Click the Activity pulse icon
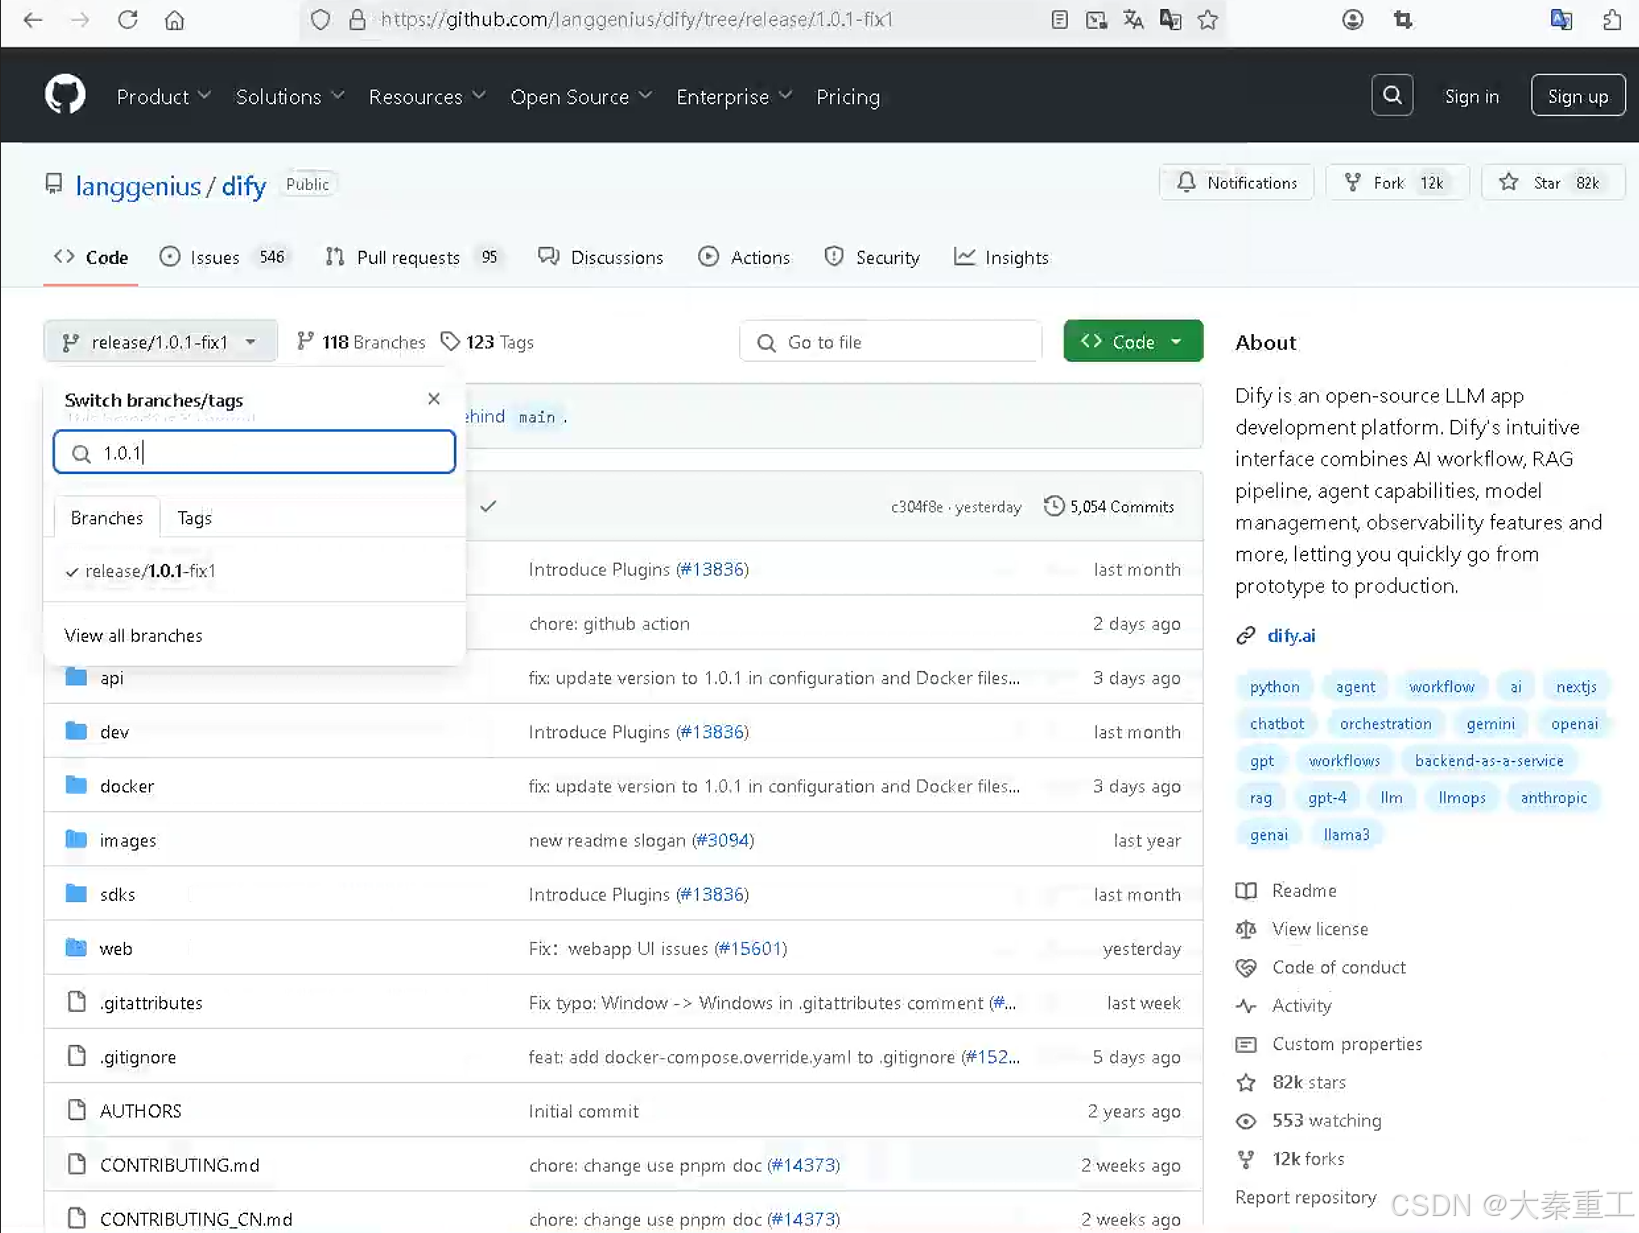 [1246, 1005]
